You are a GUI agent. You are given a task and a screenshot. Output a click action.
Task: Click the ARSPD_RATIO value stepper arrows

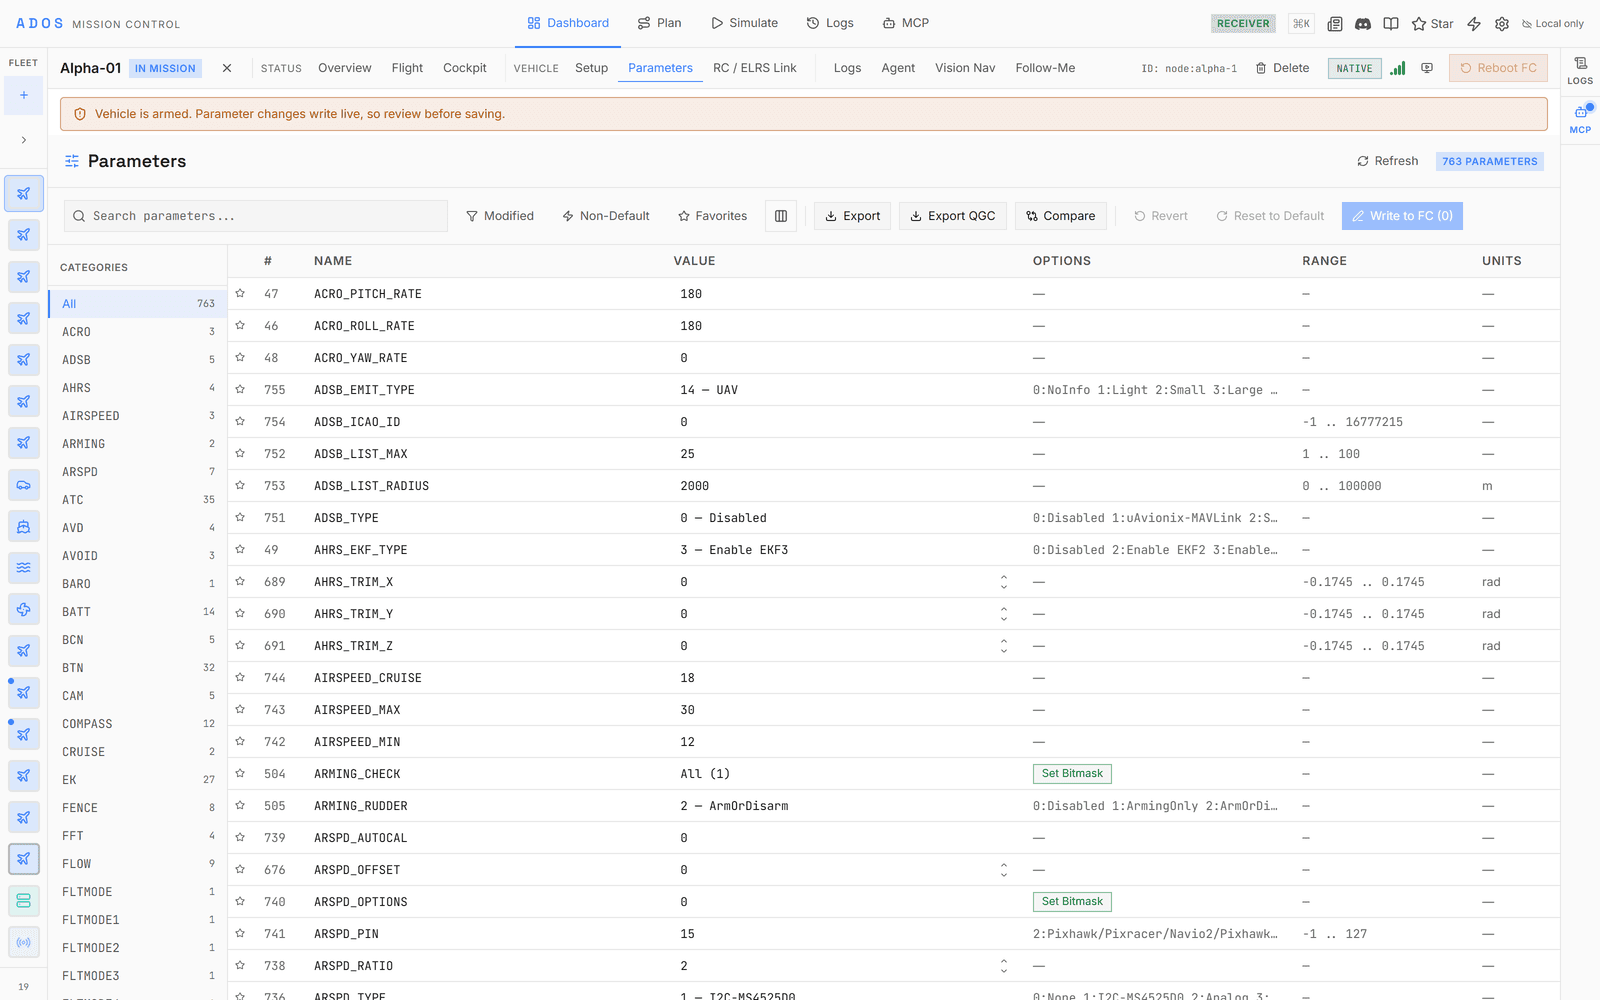tap(1004, 966)
